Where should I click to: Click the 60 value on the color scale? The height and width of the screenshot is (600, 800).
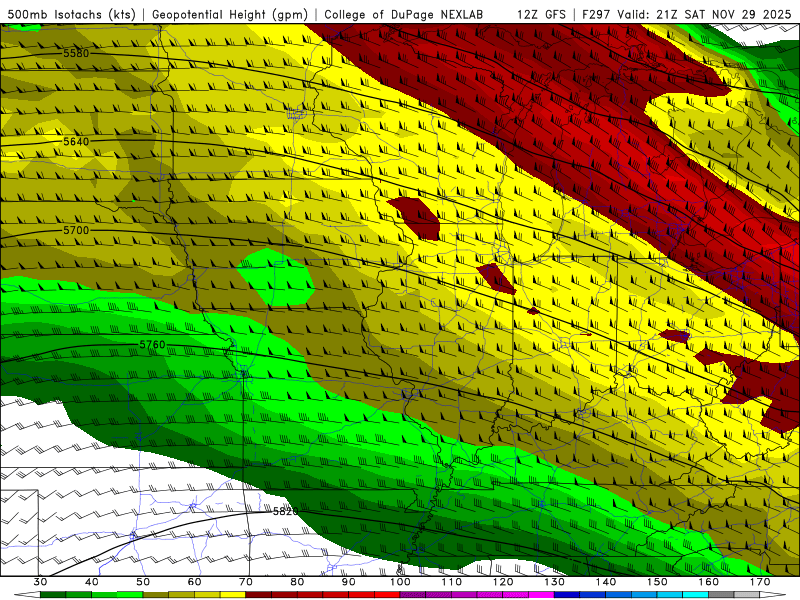[x=194, y=582]
